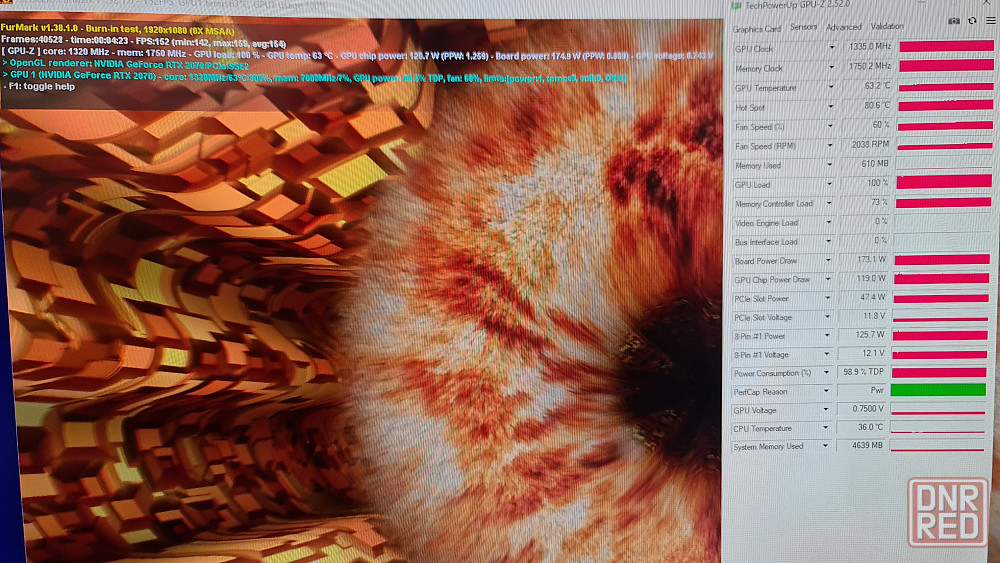Expand the PerfCap Reason dropdown arrow
This screenshot has height=563, width=1000.
[x=829, y=392]
